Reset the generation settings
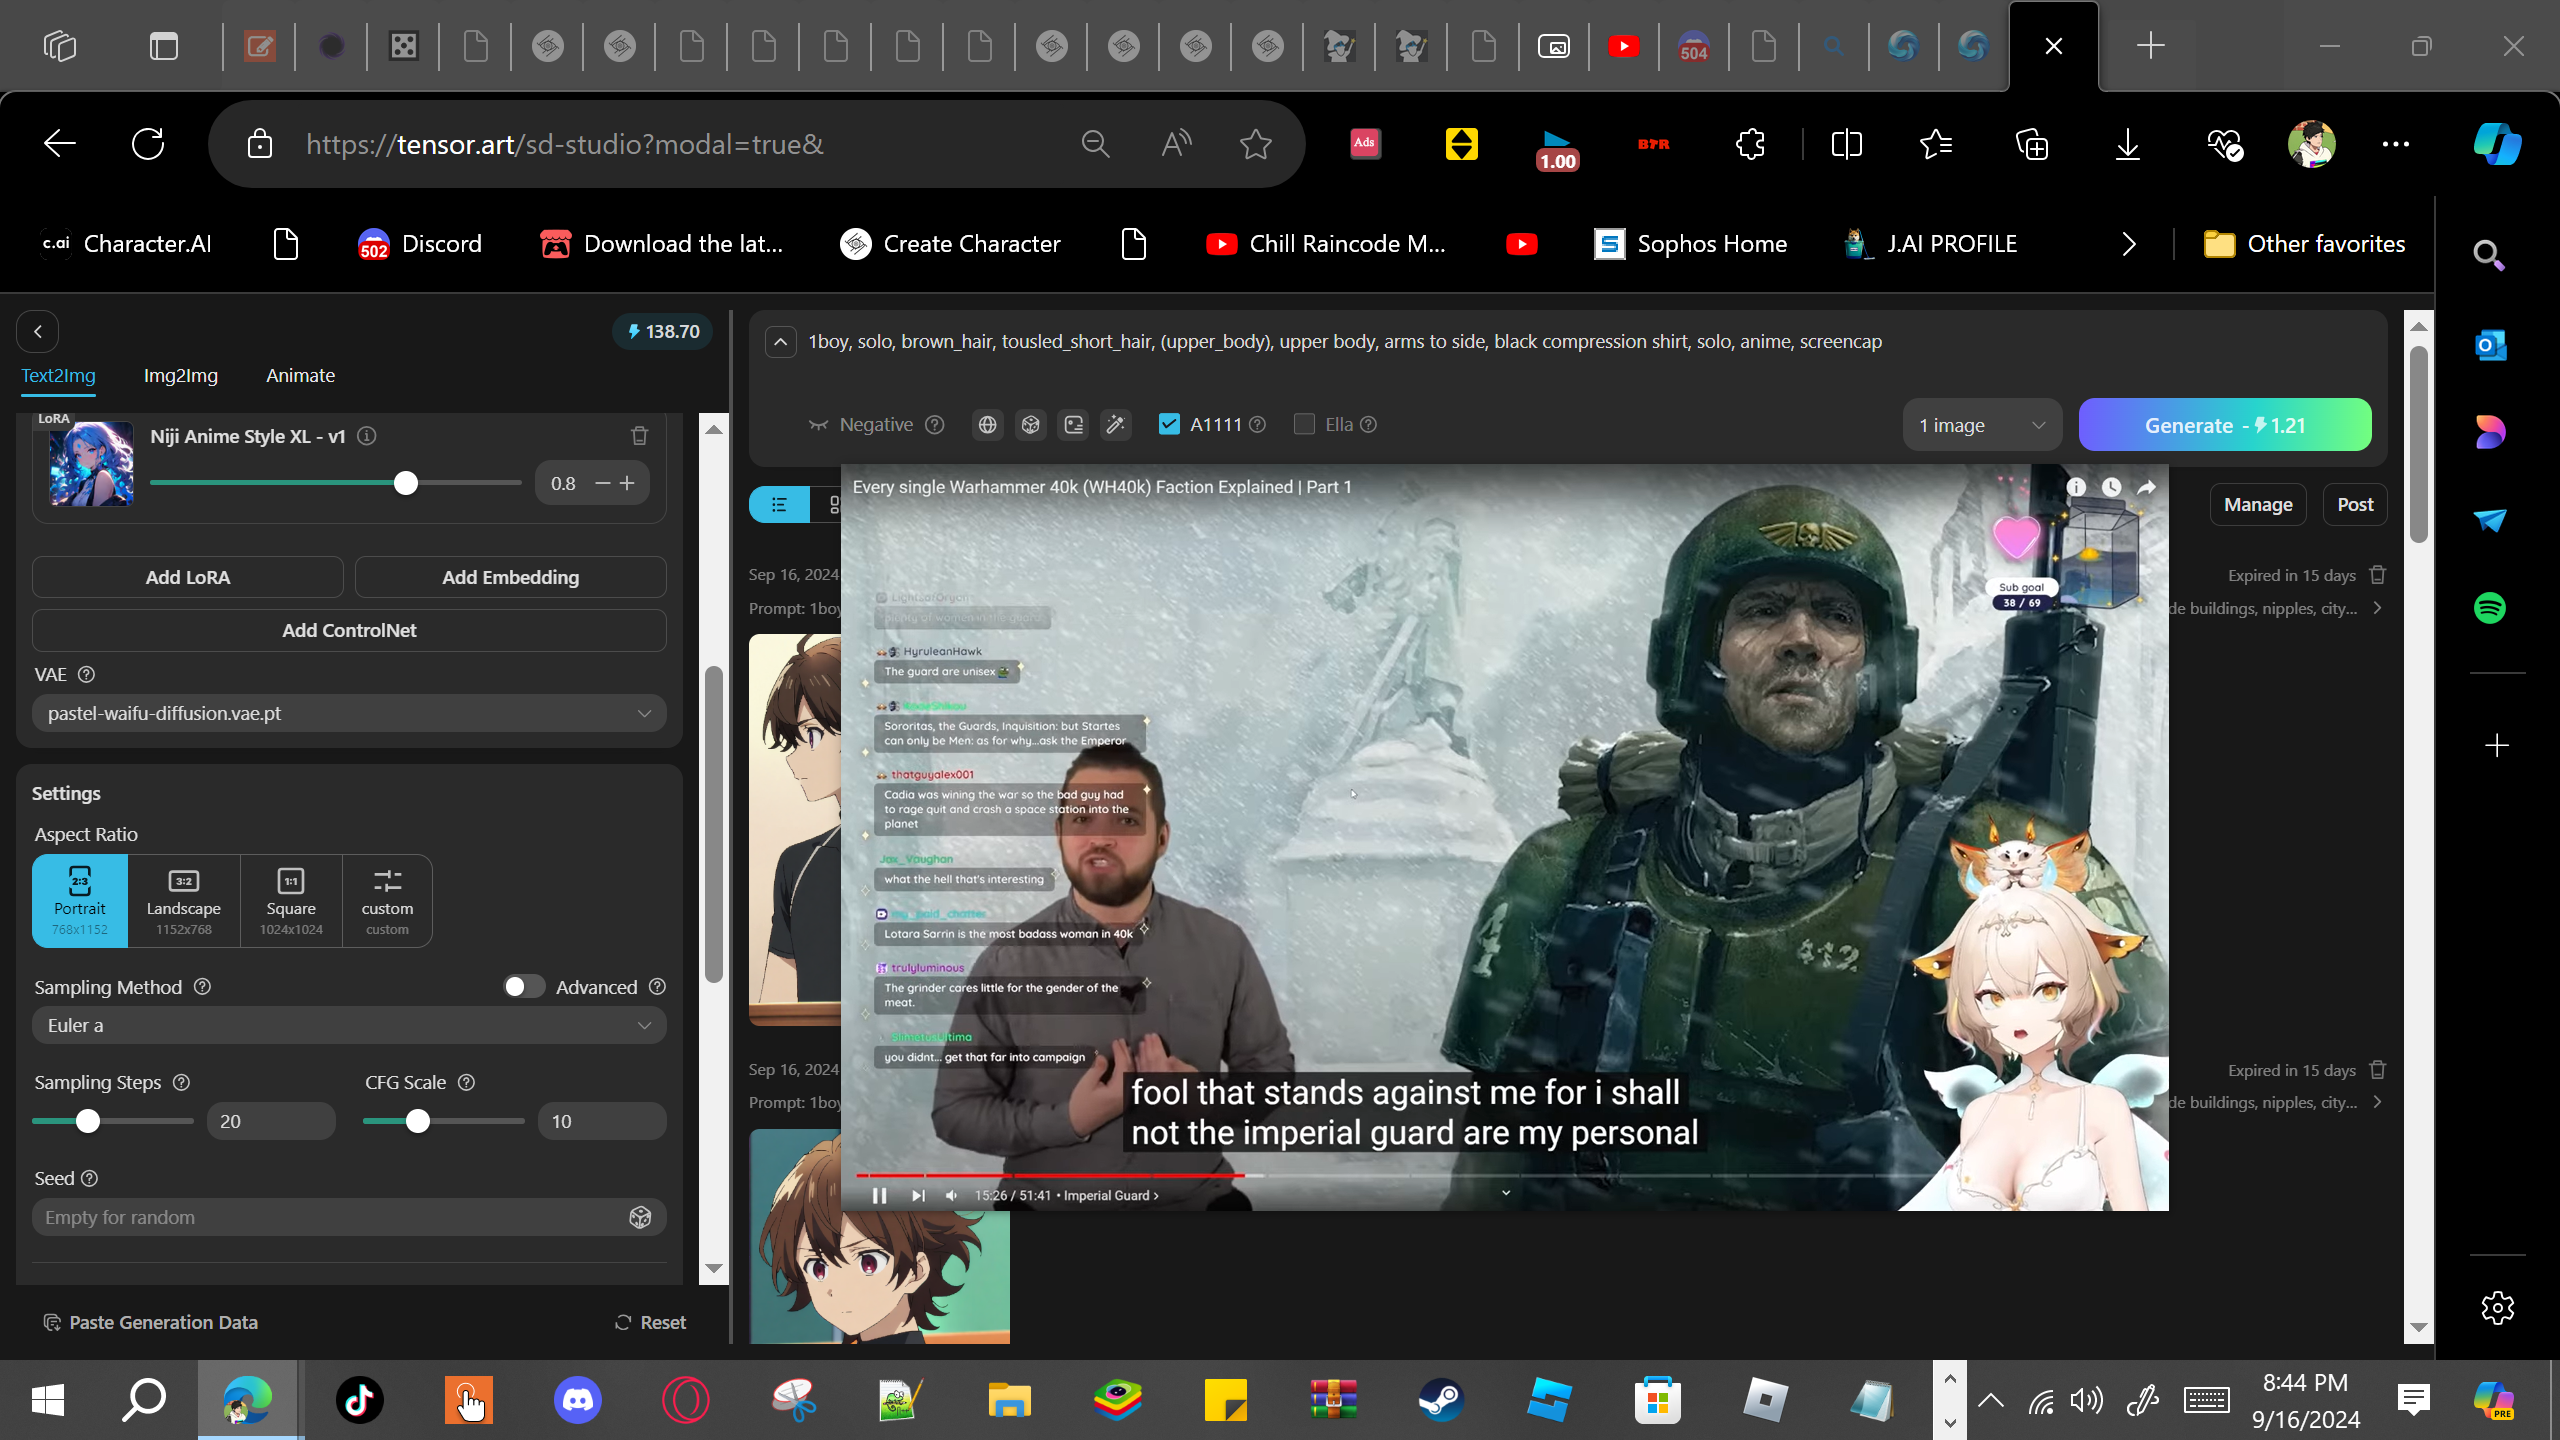 click(x=650, y=1322)
